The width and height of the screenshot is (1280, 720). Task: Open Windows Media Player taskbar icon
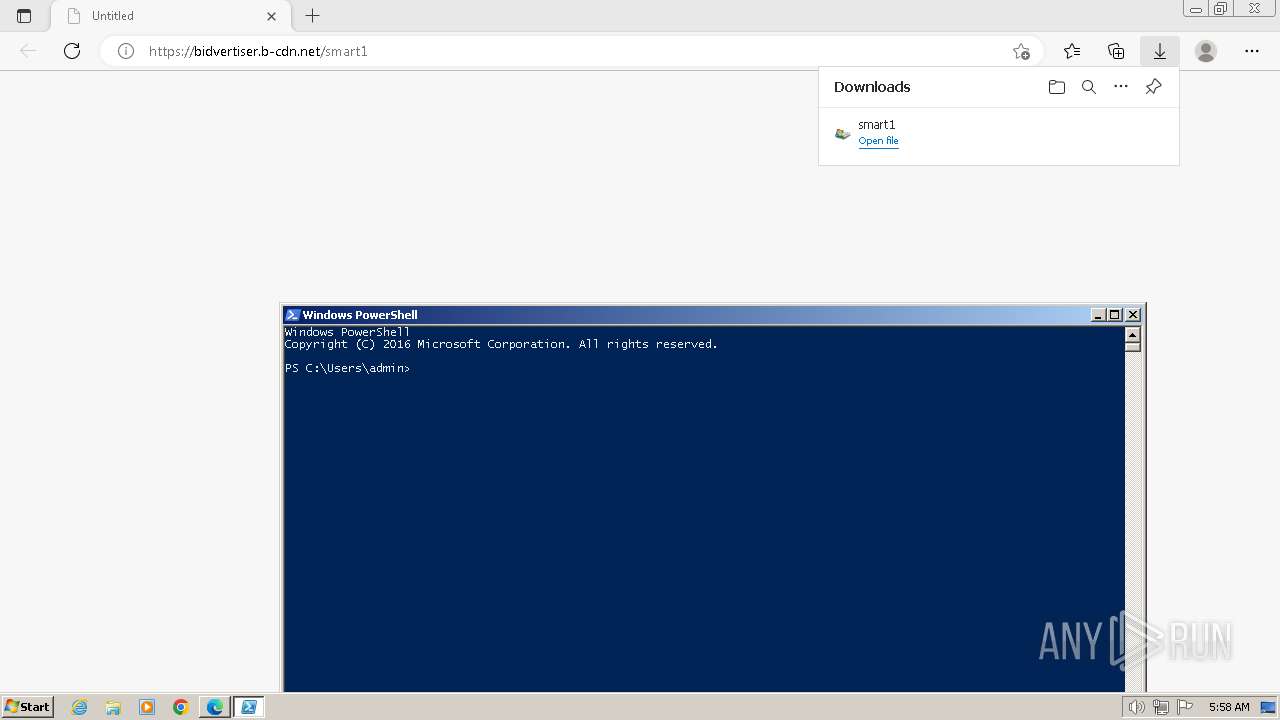[147, 707]
